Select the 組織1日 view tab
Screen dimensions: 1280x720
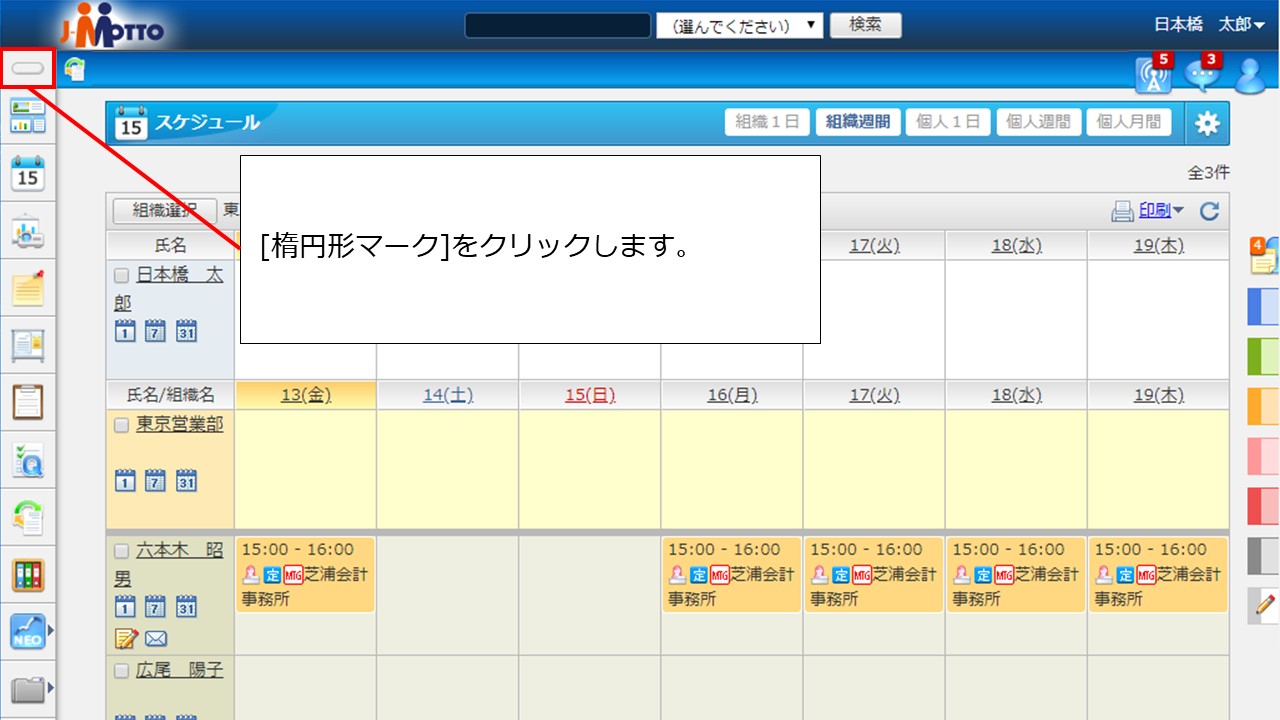766,121
